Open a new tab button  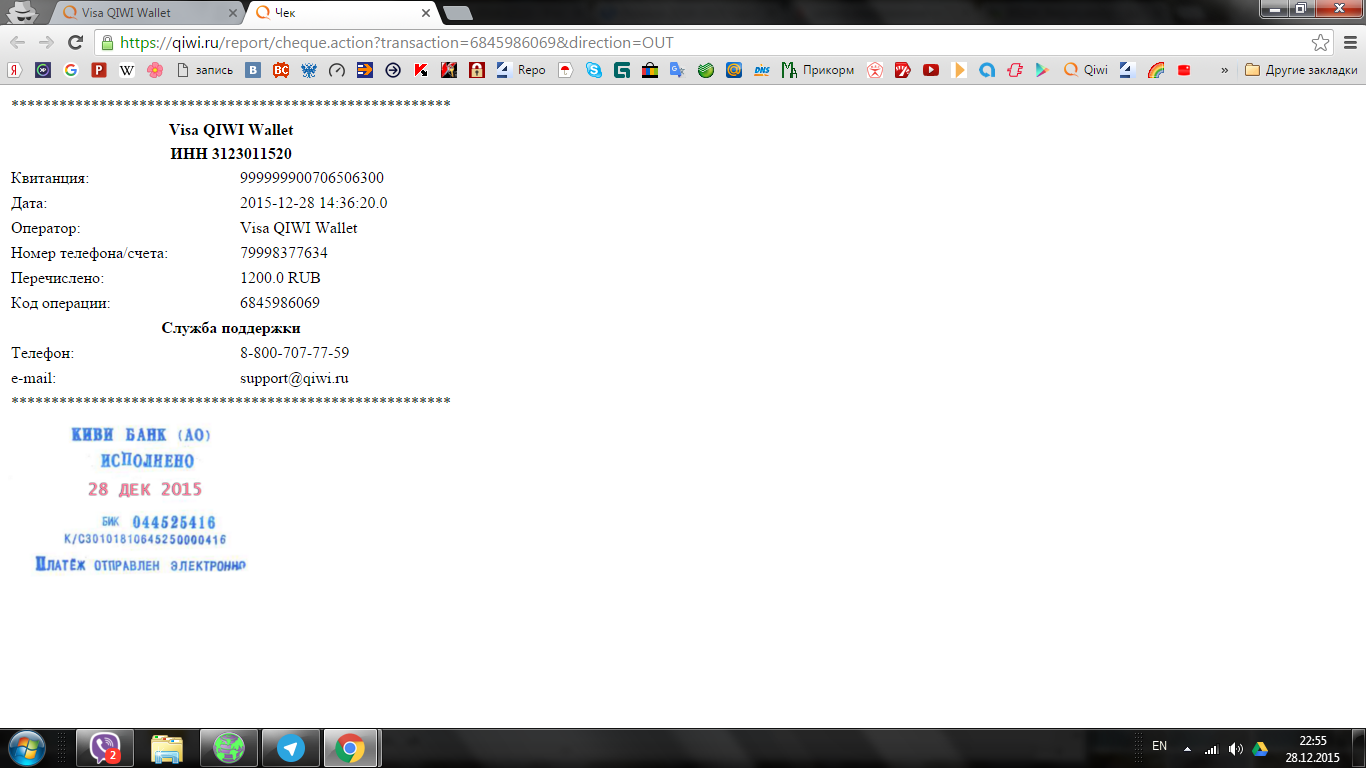pyautogui.click(x=458, y=13)
